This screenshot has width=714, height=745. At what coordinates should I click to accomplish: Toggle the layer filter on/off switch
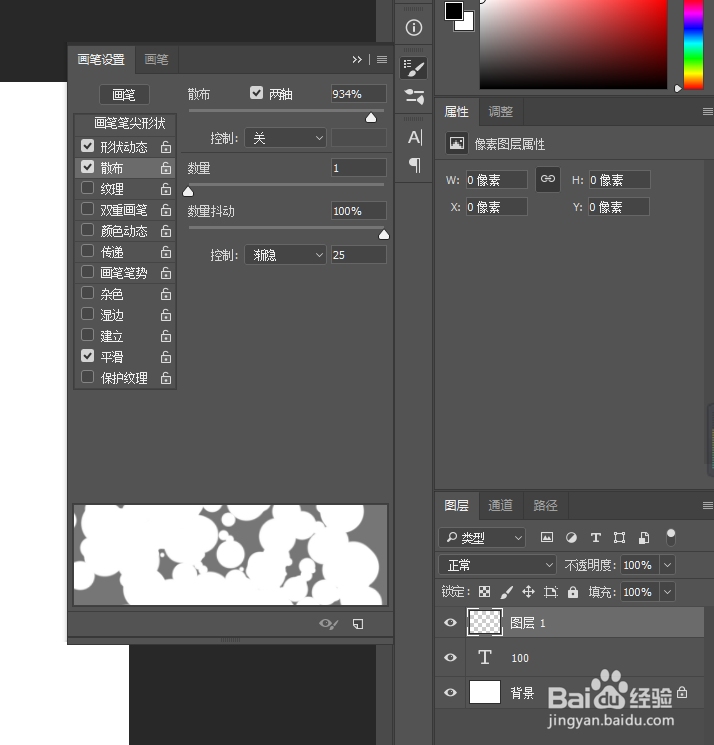[671, 538]
